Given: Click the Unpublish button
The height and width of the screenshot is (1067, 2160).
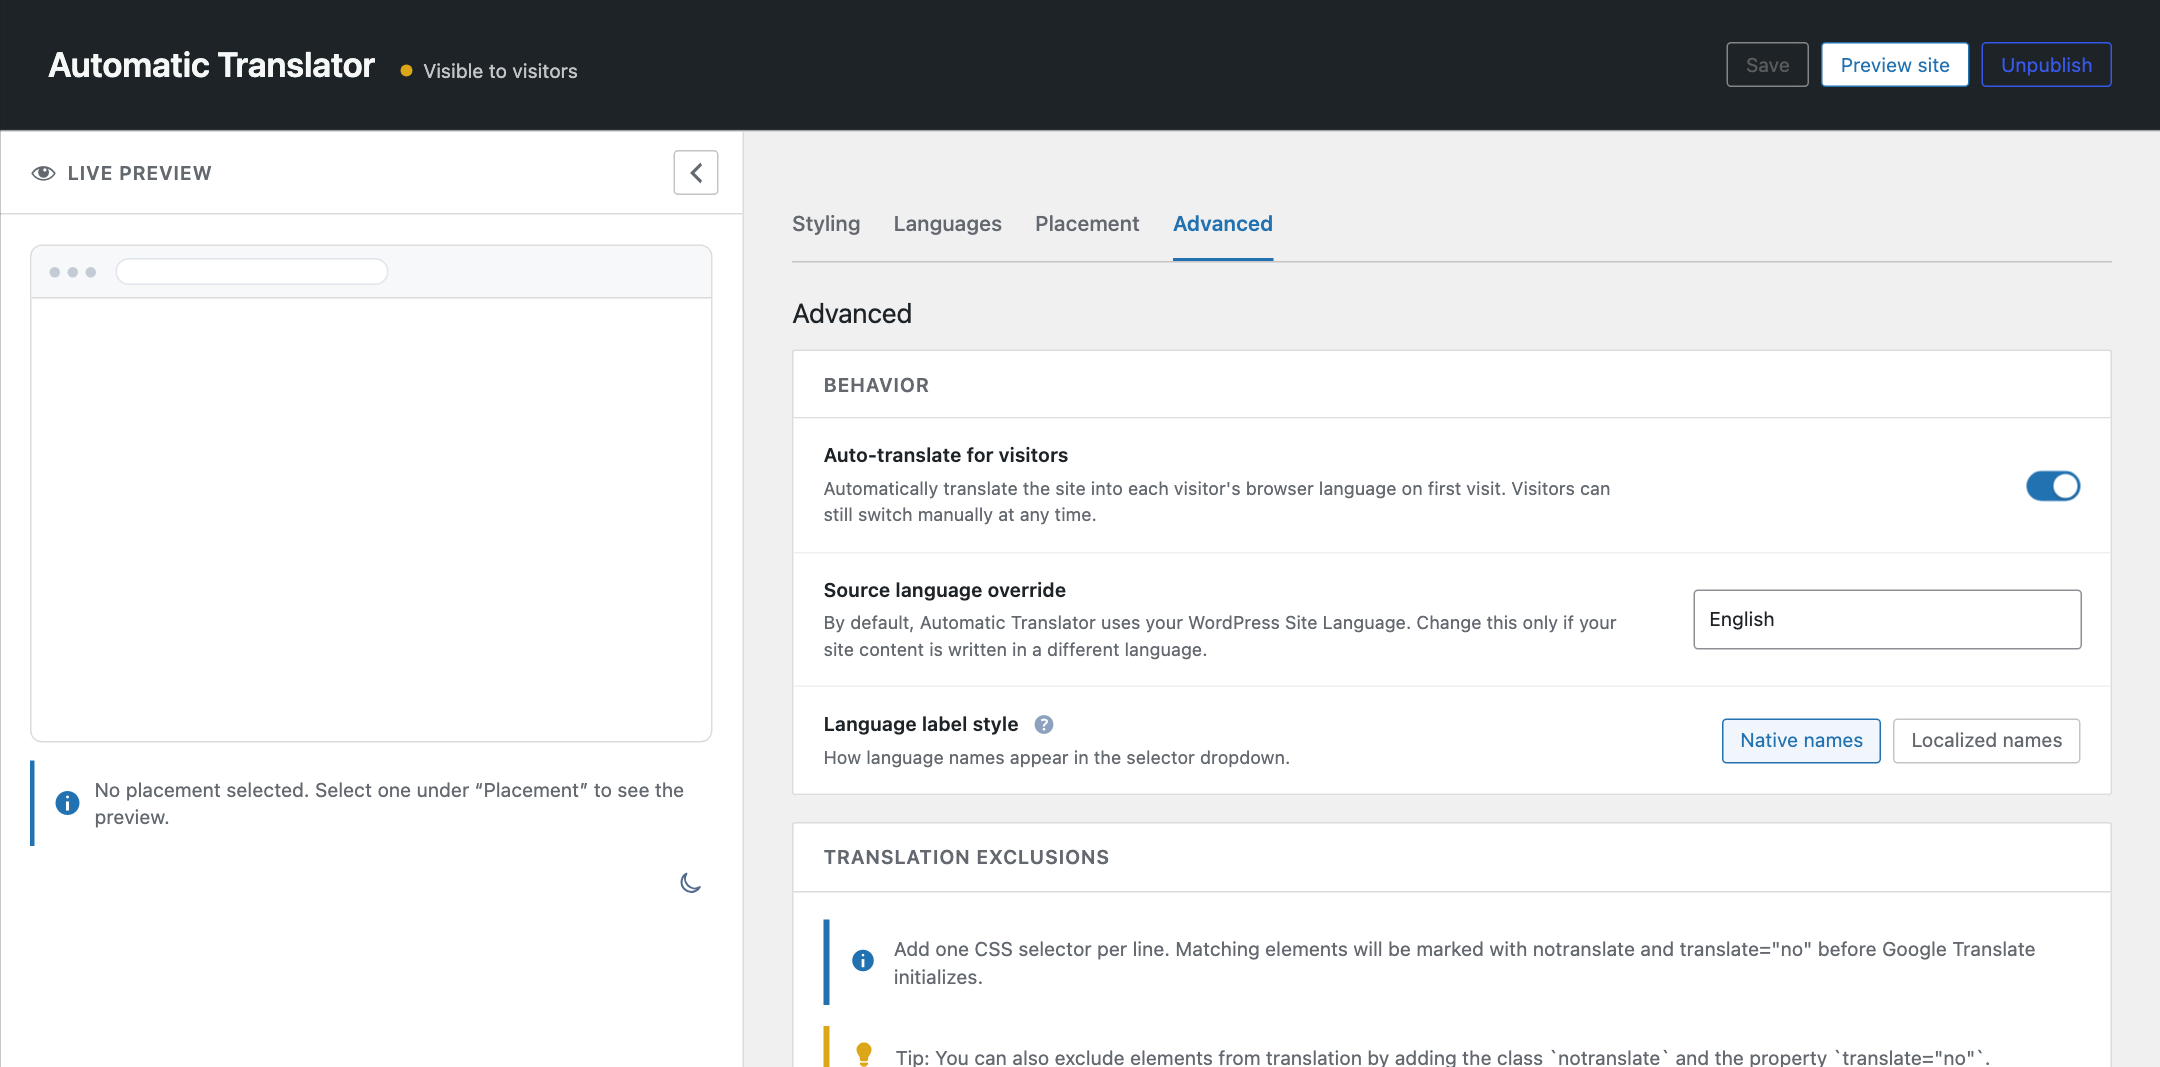Looking at the screenshot, I should click(2046, 65).
